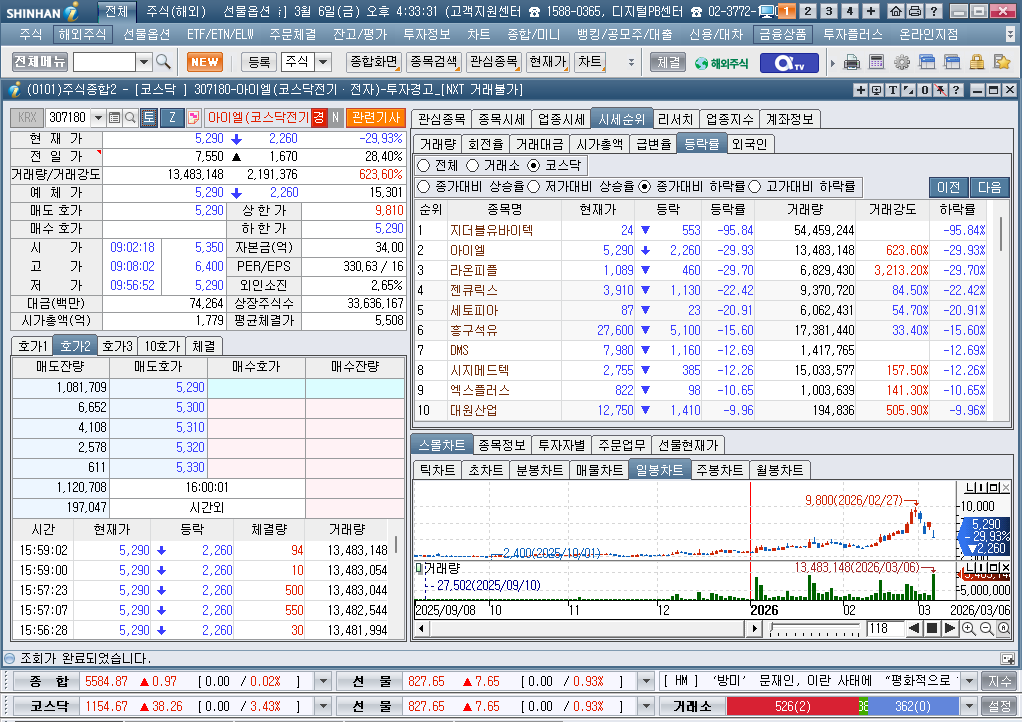Click the 다음 next page button
The width and height of the screenshot is (1022, 722).
point(989,187)
